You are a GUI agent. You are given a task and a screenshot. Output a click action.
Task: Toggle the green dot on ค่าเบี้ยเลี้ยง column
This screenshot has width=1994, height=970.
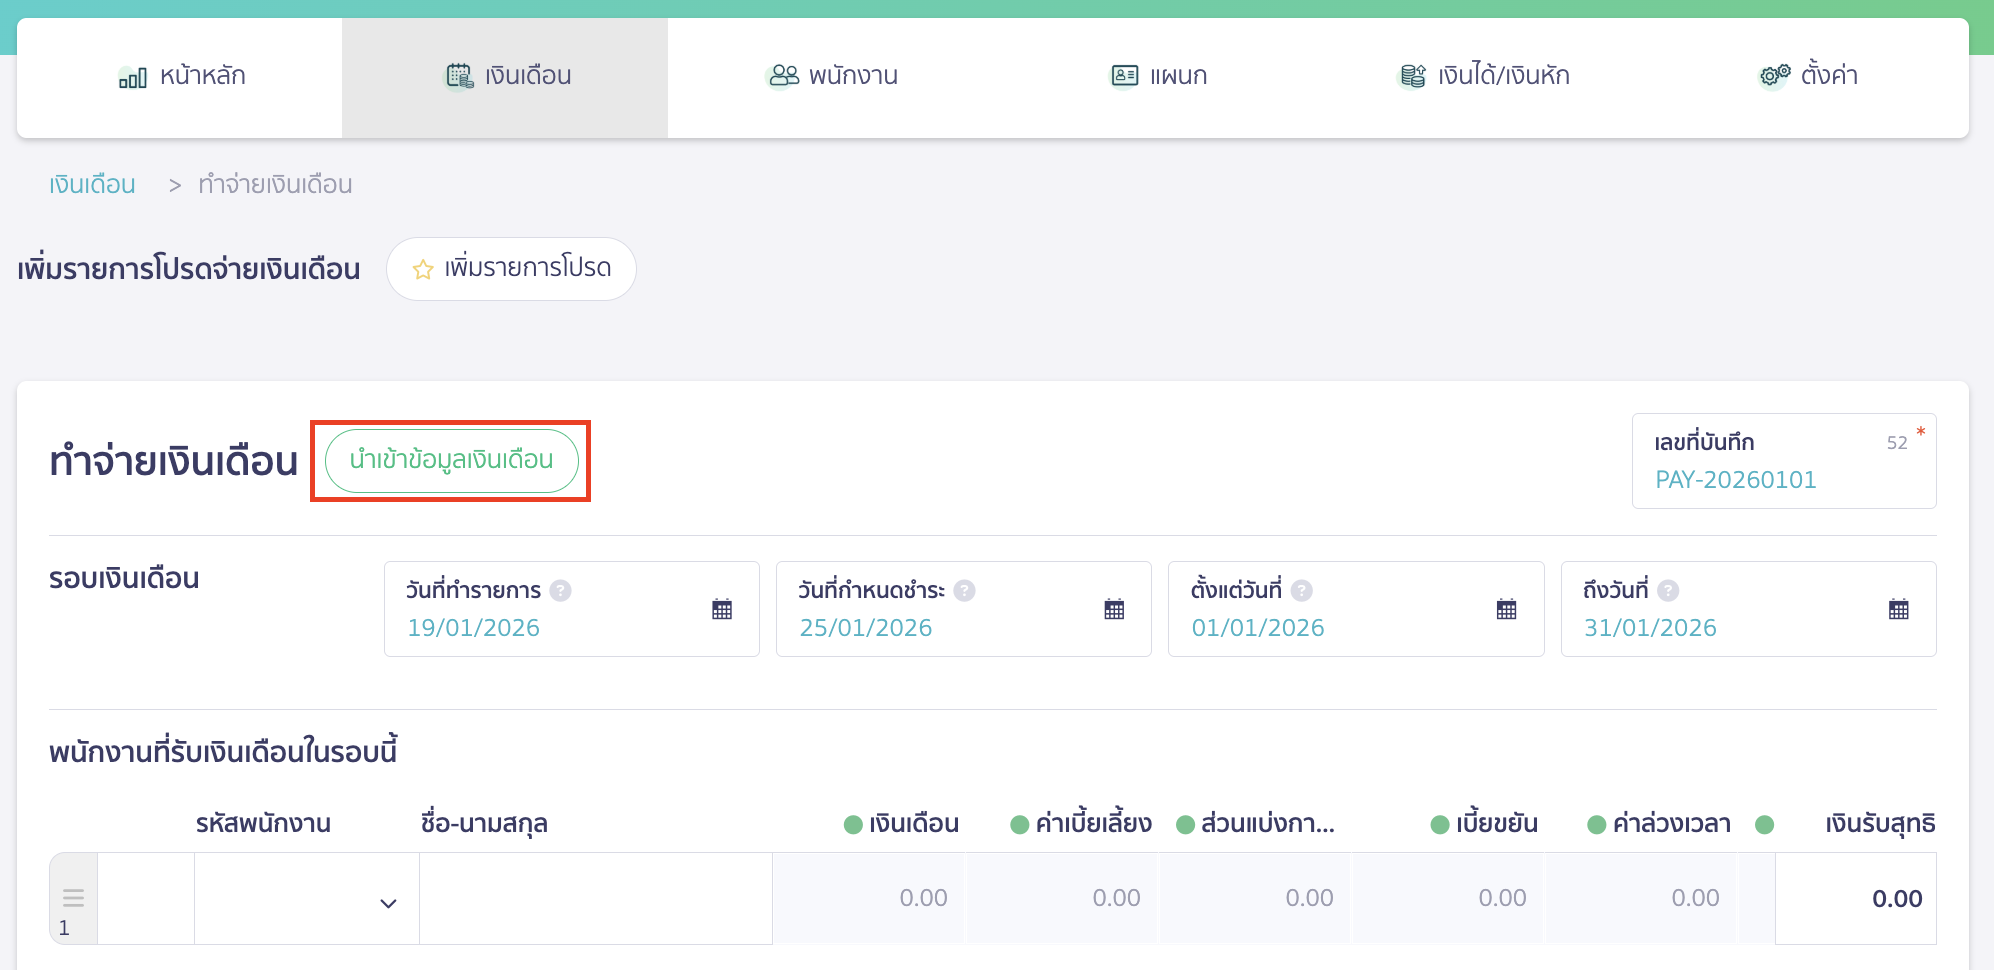tap(1020, 825)
